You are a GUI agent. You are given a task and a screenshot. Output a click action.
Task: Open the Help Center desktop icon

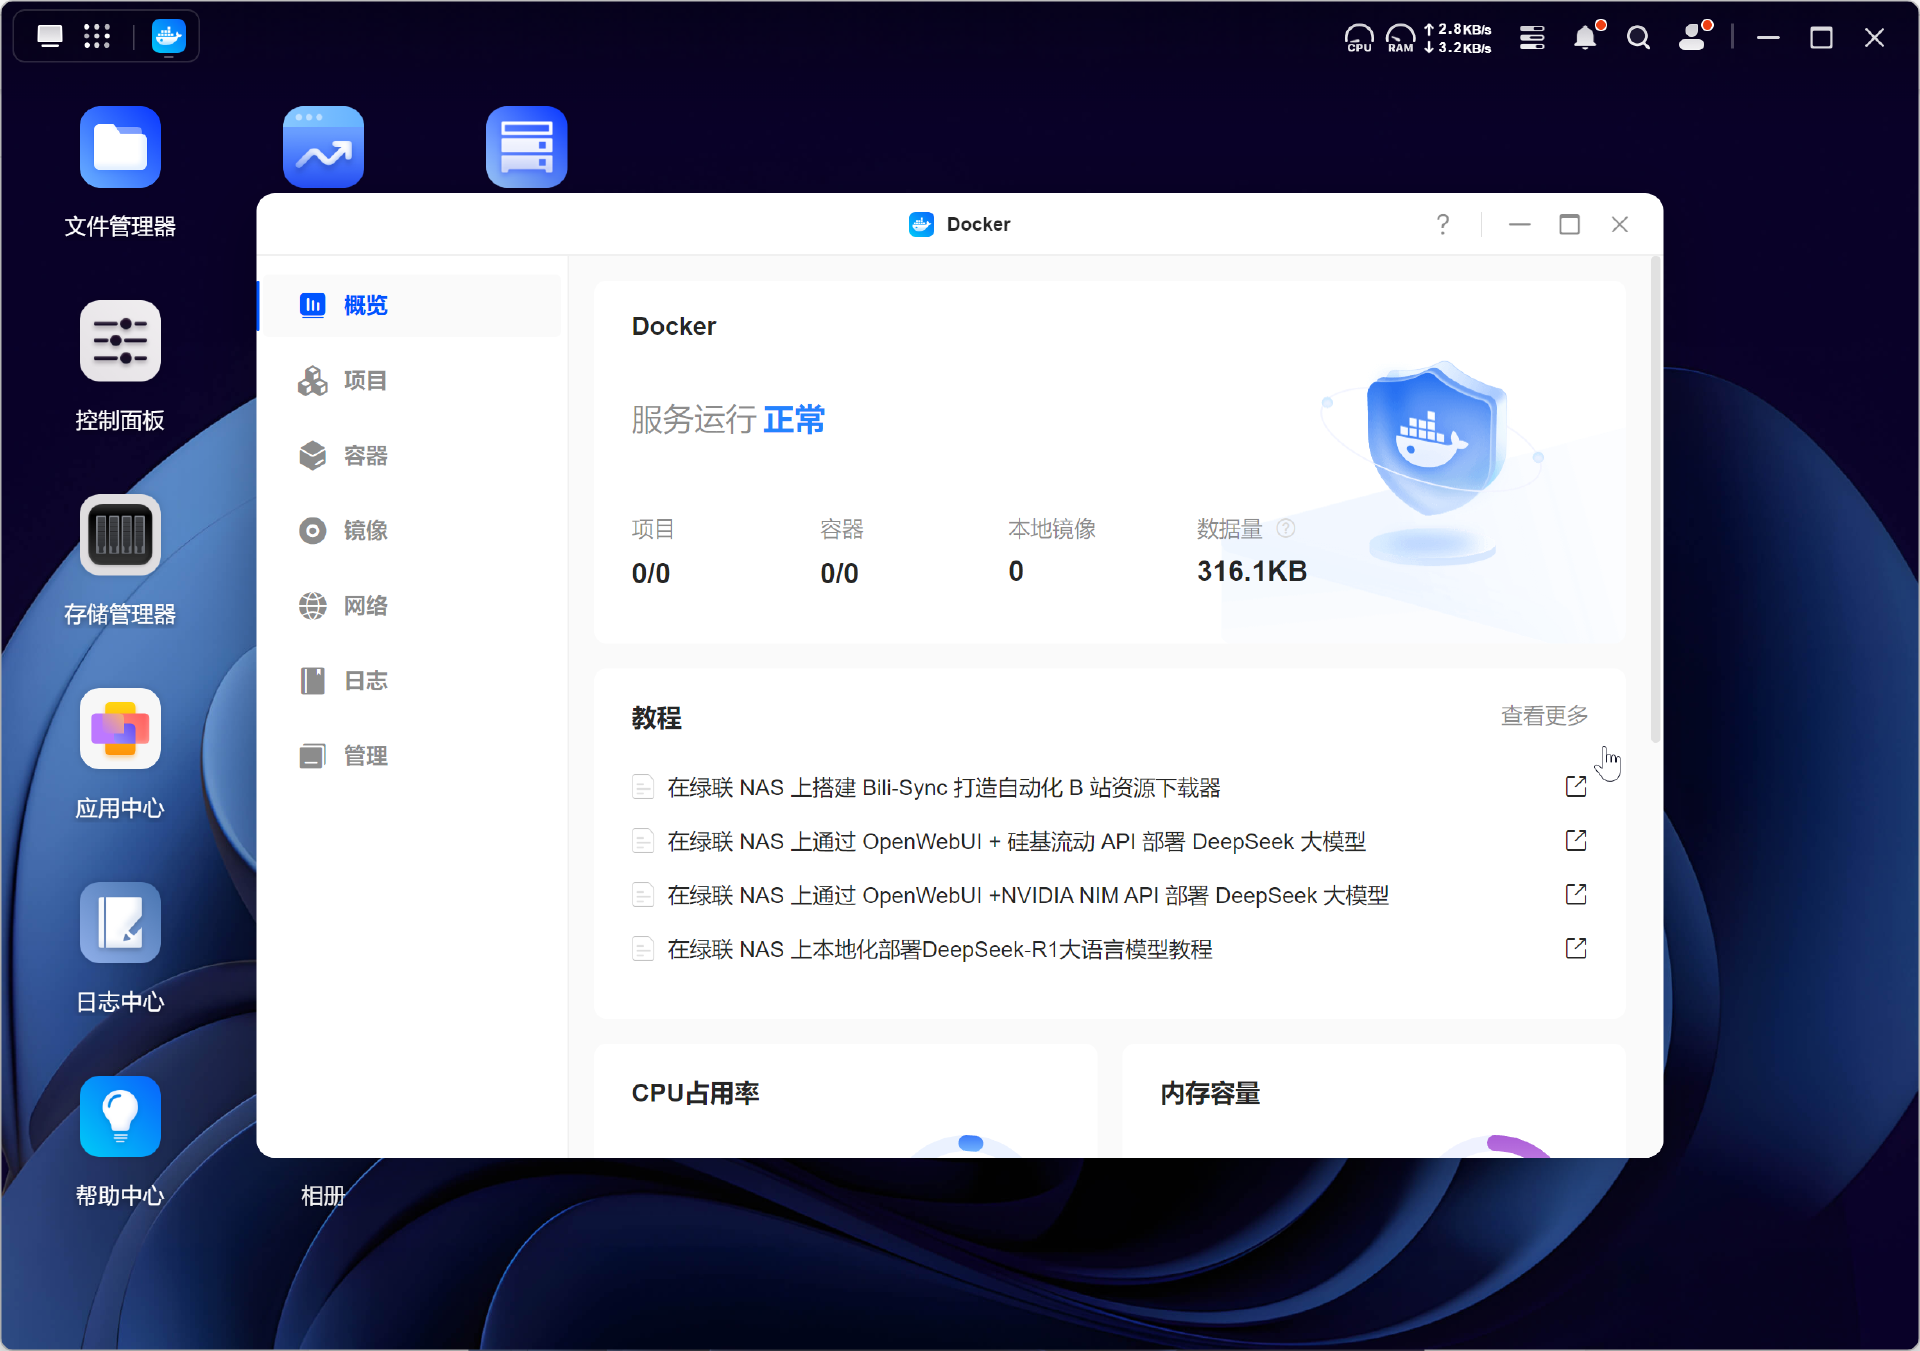[x=120, y=1117]
